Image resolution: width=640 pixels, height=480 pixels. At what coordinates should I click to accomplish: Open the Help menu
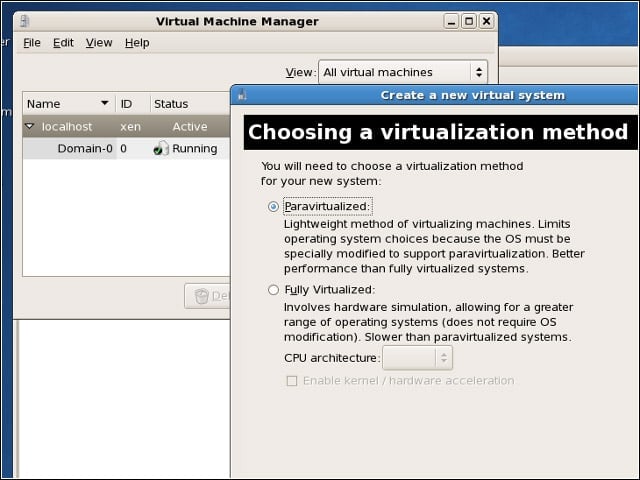(137, 43)
